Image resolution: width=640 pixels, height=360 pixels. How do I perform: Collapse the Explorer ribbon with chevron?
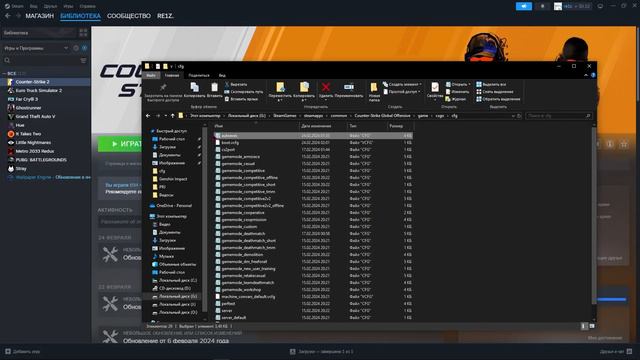pyautogui.click(x=586, y=75)
